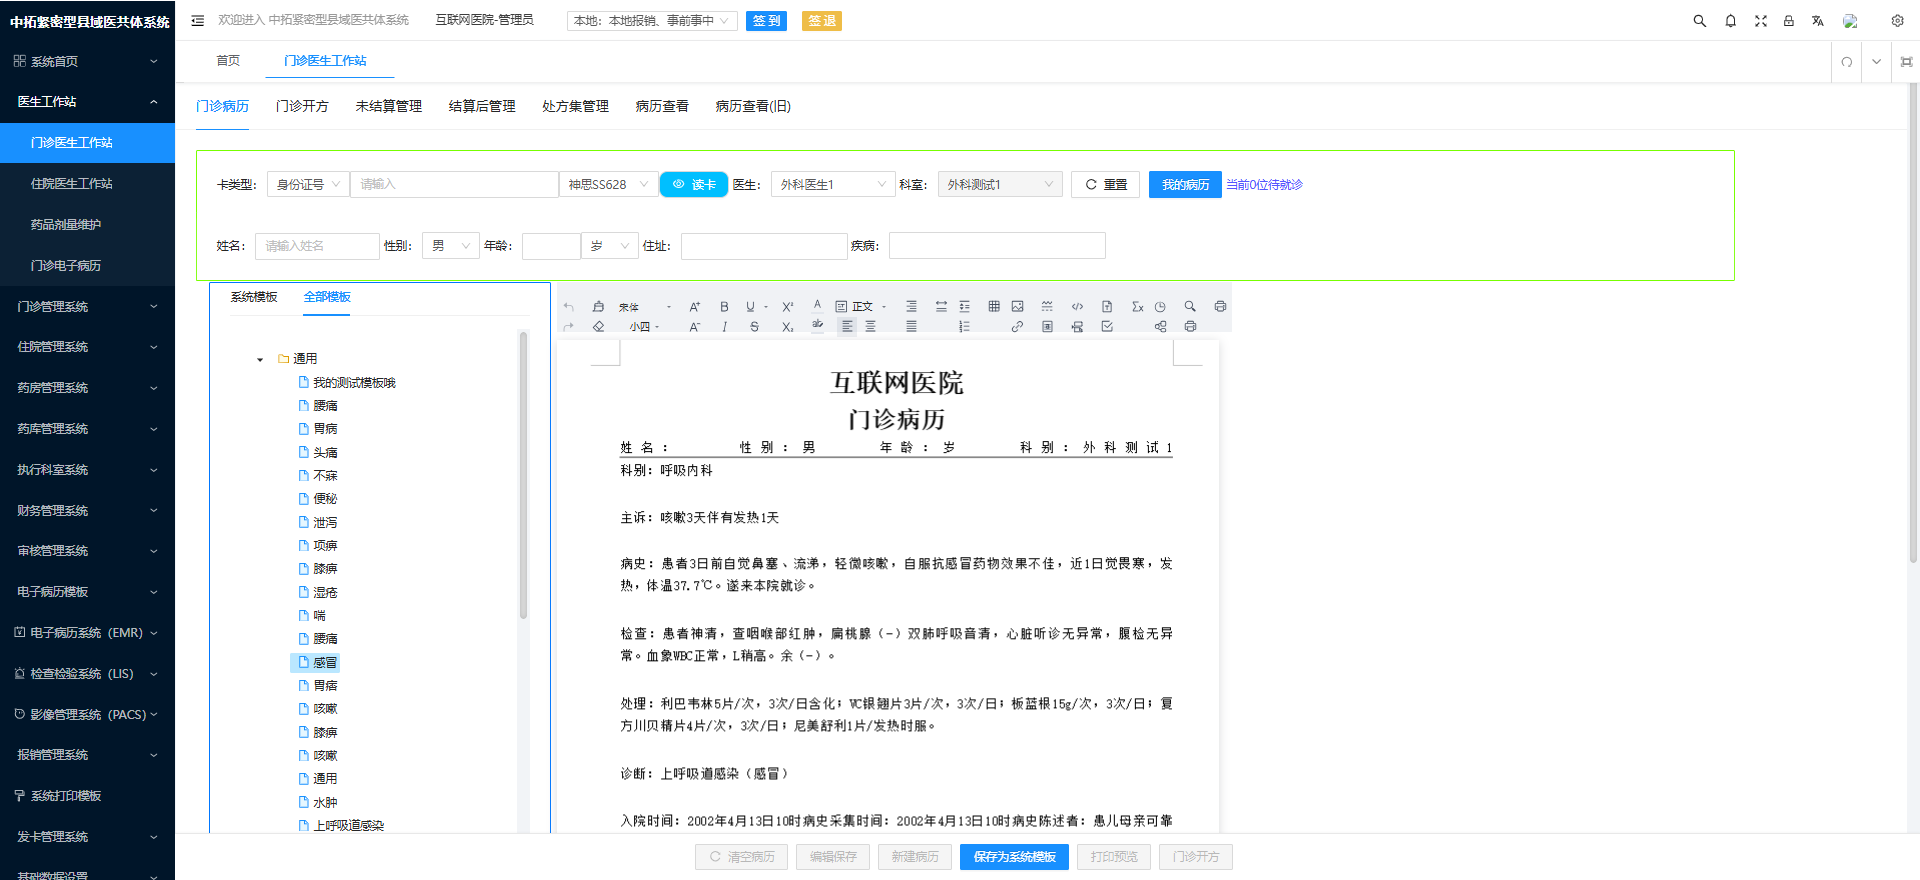Click the 我的病历 button
Viewport: 1920px width, 880px height.
coord(1185,185)
